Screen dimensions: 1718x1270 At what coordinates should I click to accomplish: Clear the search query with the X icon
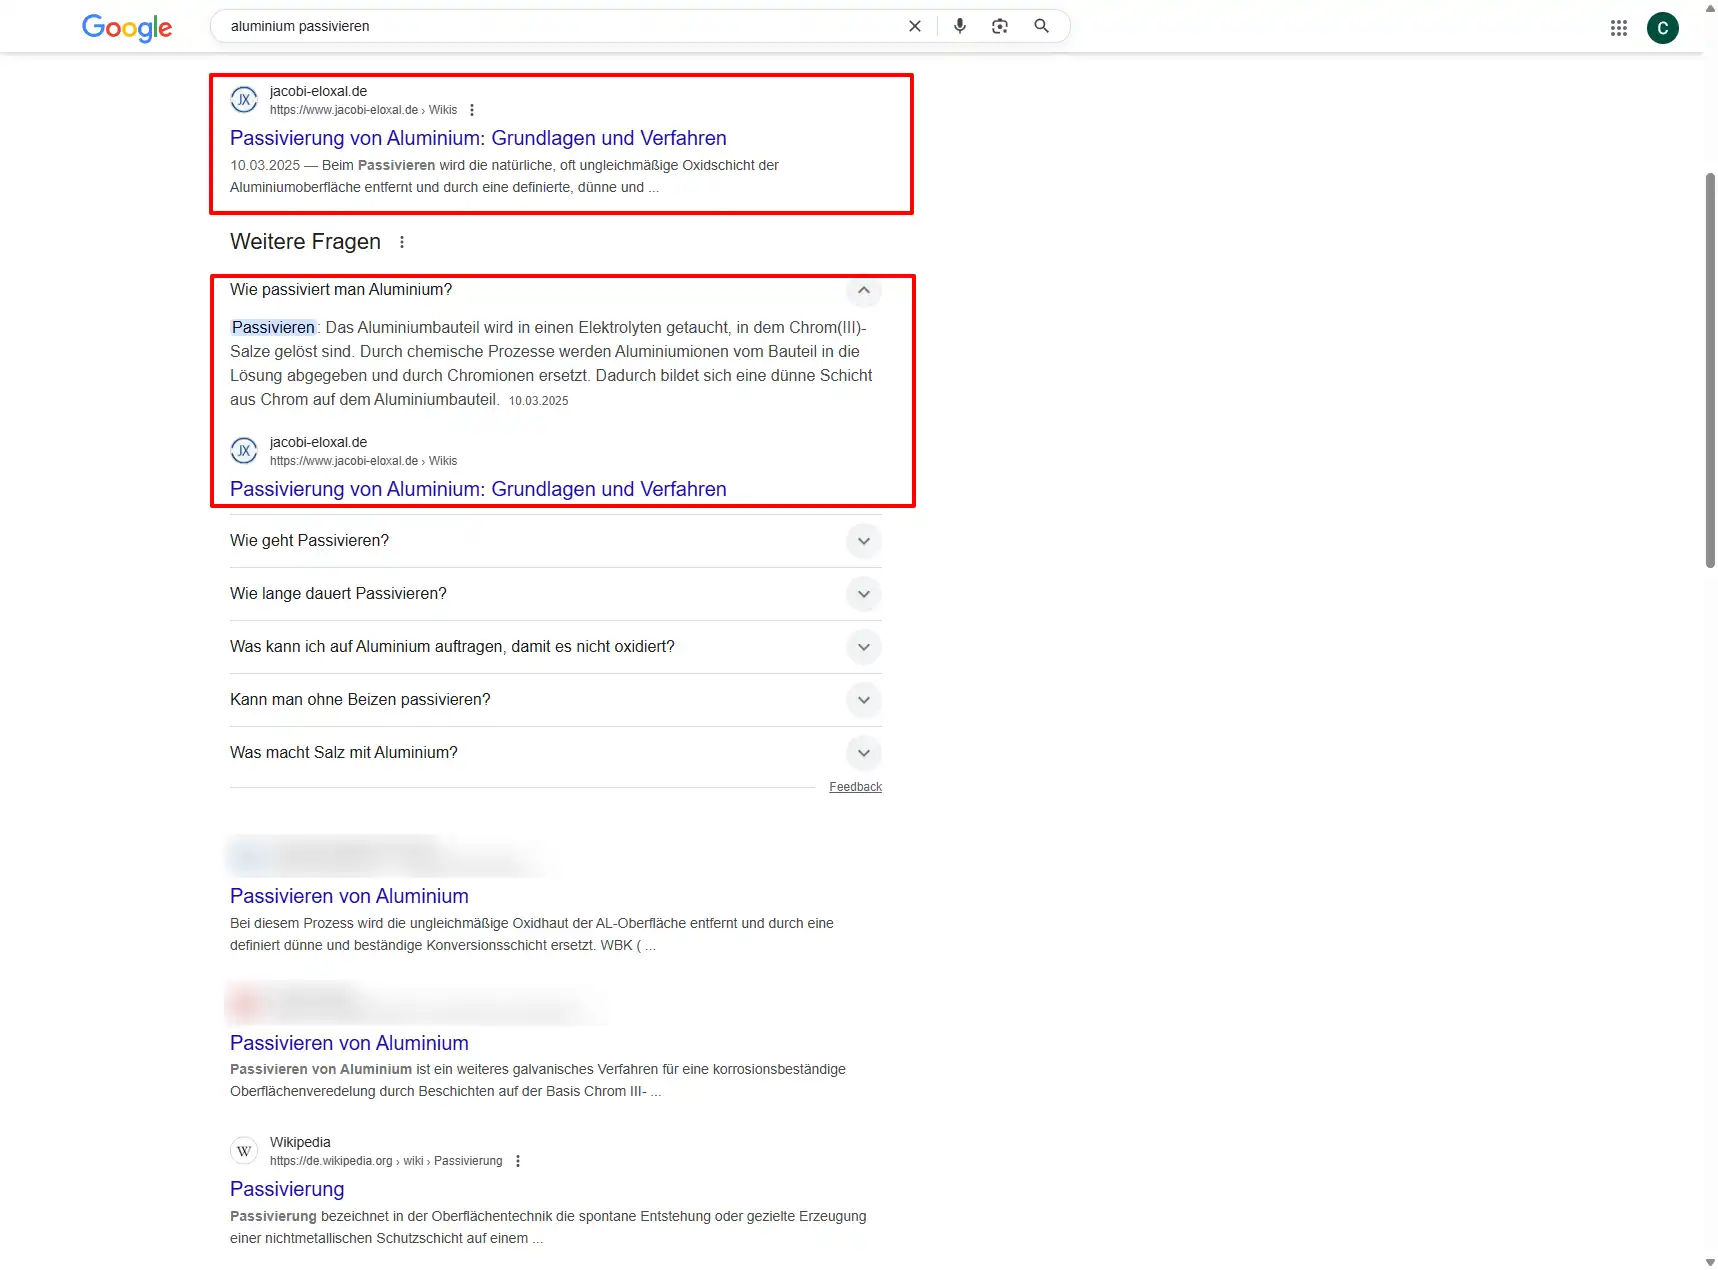tap(914, 26)
